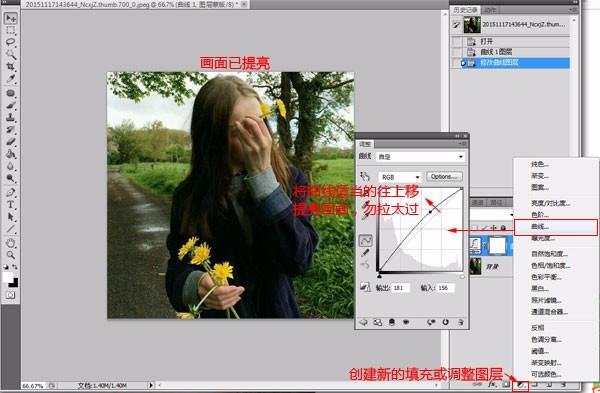
Task: Click the on-image adjustment hand in Curves
Action: point(365,176)
